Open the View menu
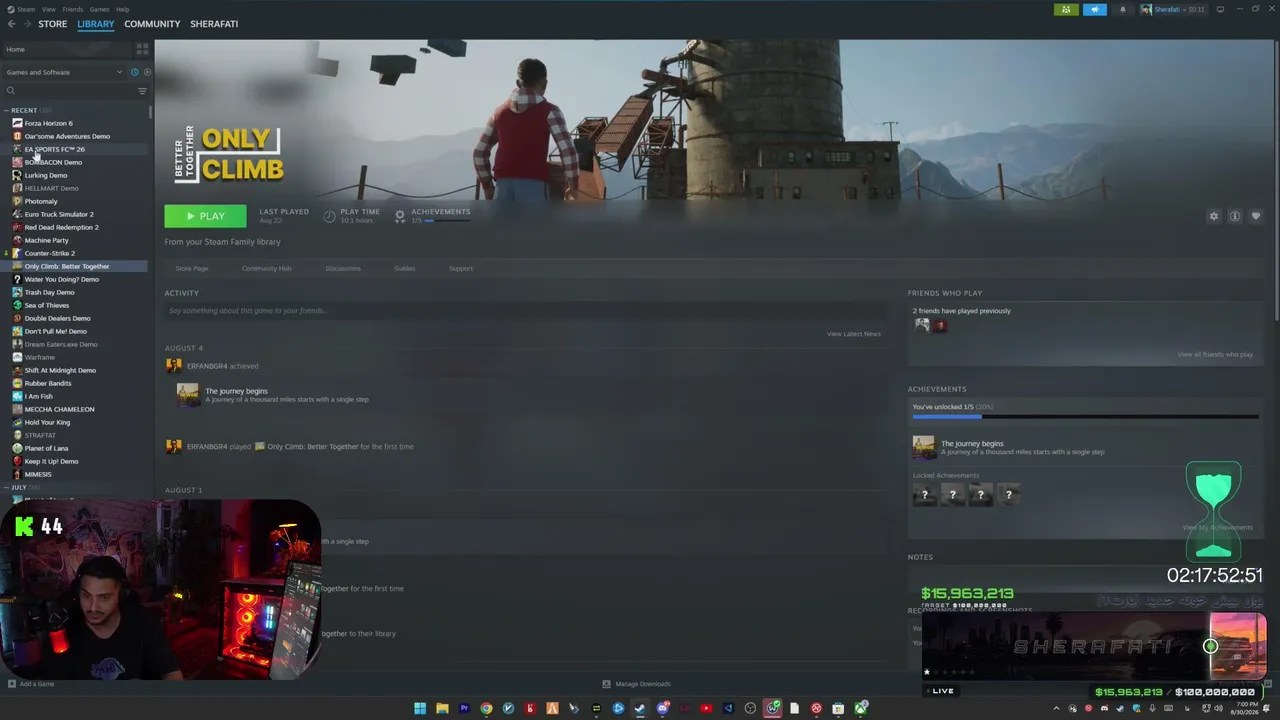Image resolution: width=1280 pixels, height=720 pixels. pyautogui.click(x=48, y=9)
